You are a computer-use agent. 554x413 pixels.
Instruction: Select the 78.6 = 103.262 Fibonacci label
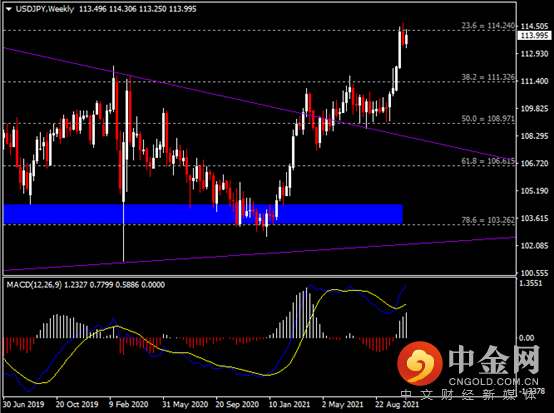pyautogui.click(x=488, y=220)
